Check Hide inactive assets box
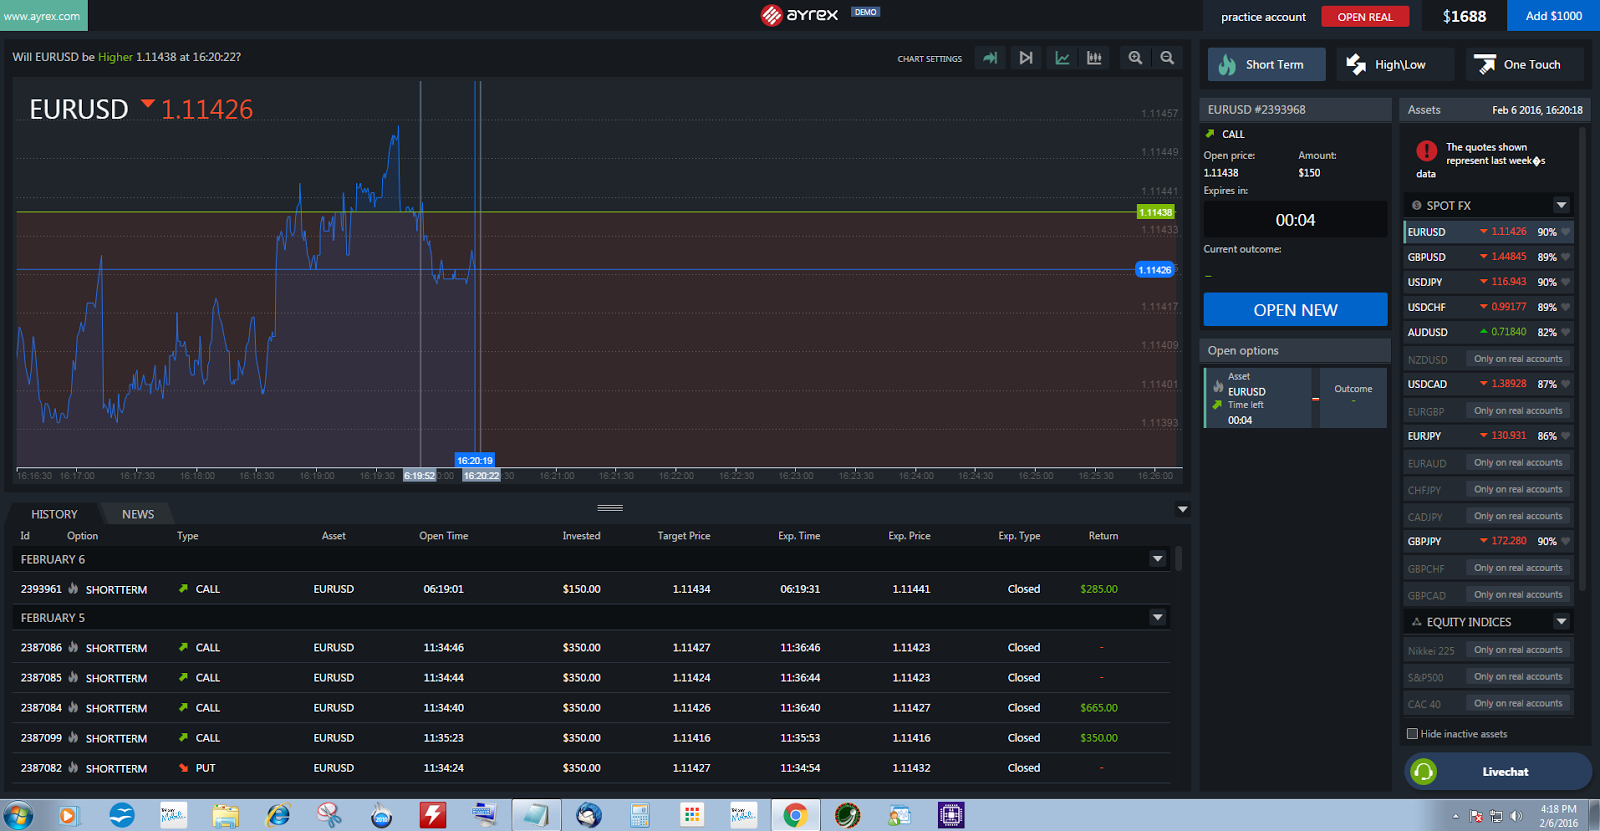 [x=1412, y=734]
